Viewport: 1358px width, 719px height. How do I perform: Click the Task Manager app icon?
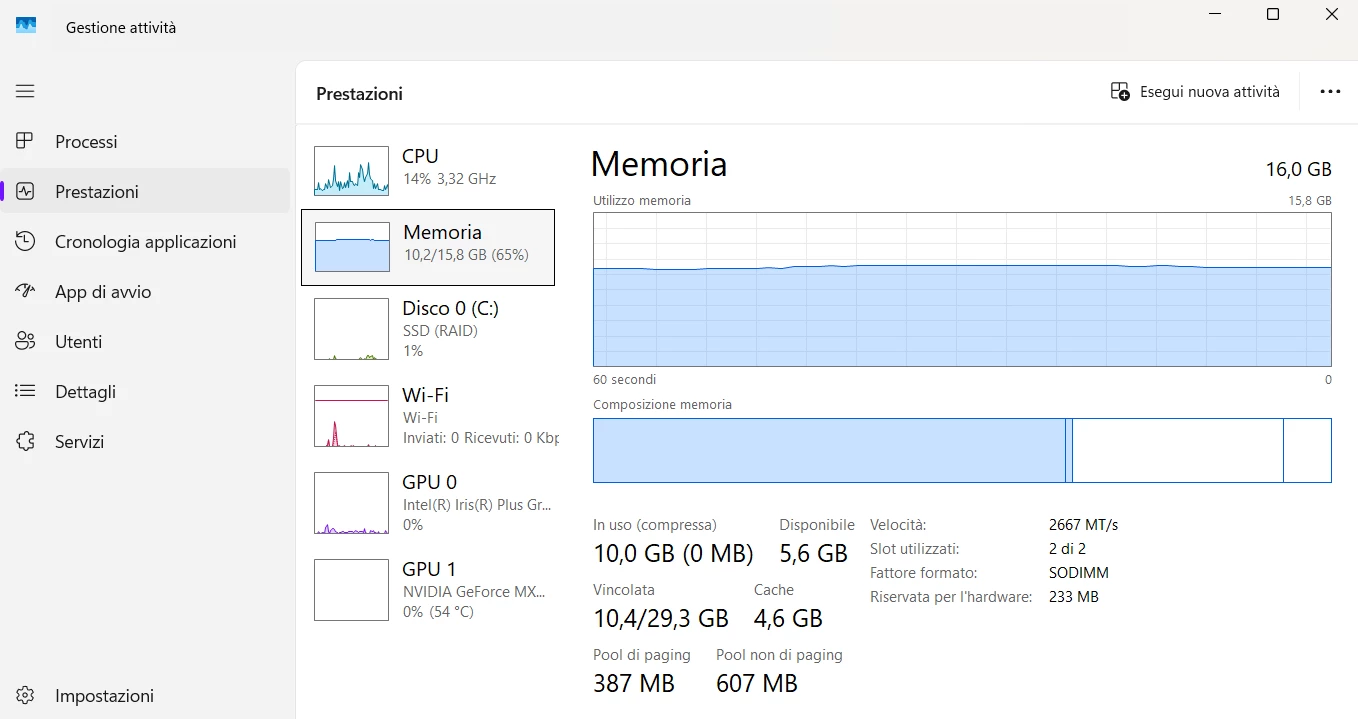click(26, 26)
